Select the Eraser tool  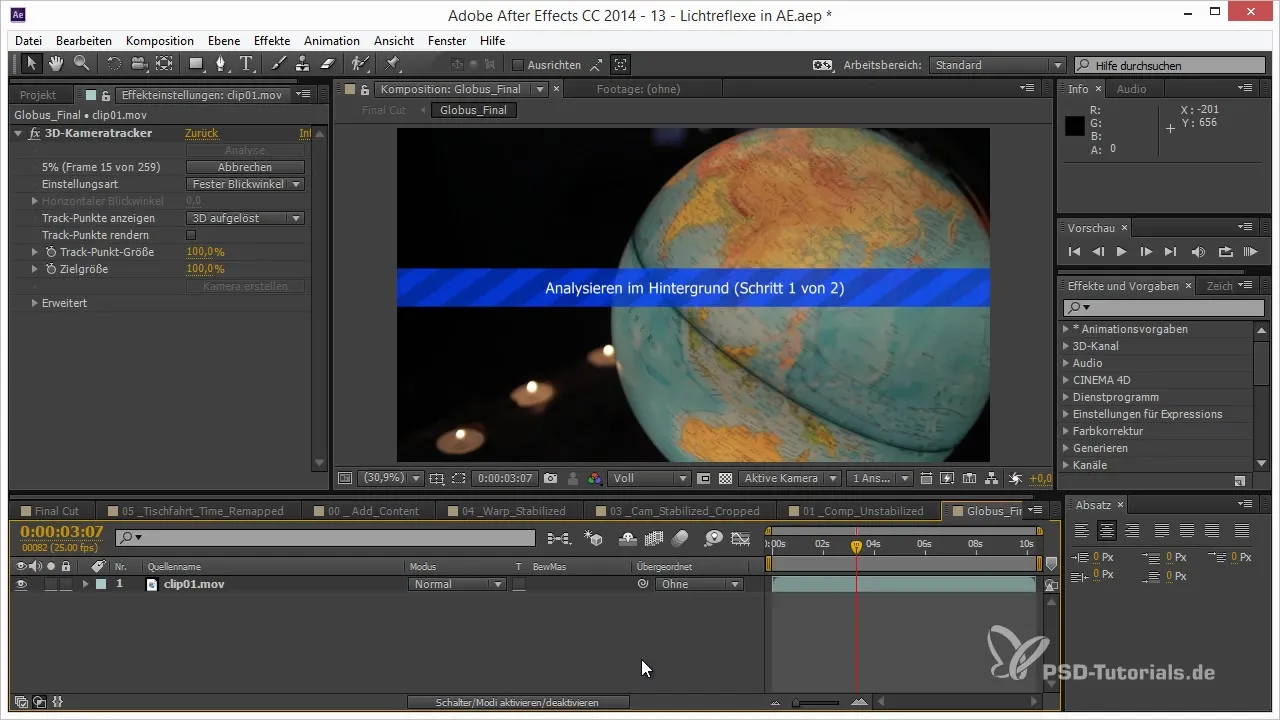(327, 64)
